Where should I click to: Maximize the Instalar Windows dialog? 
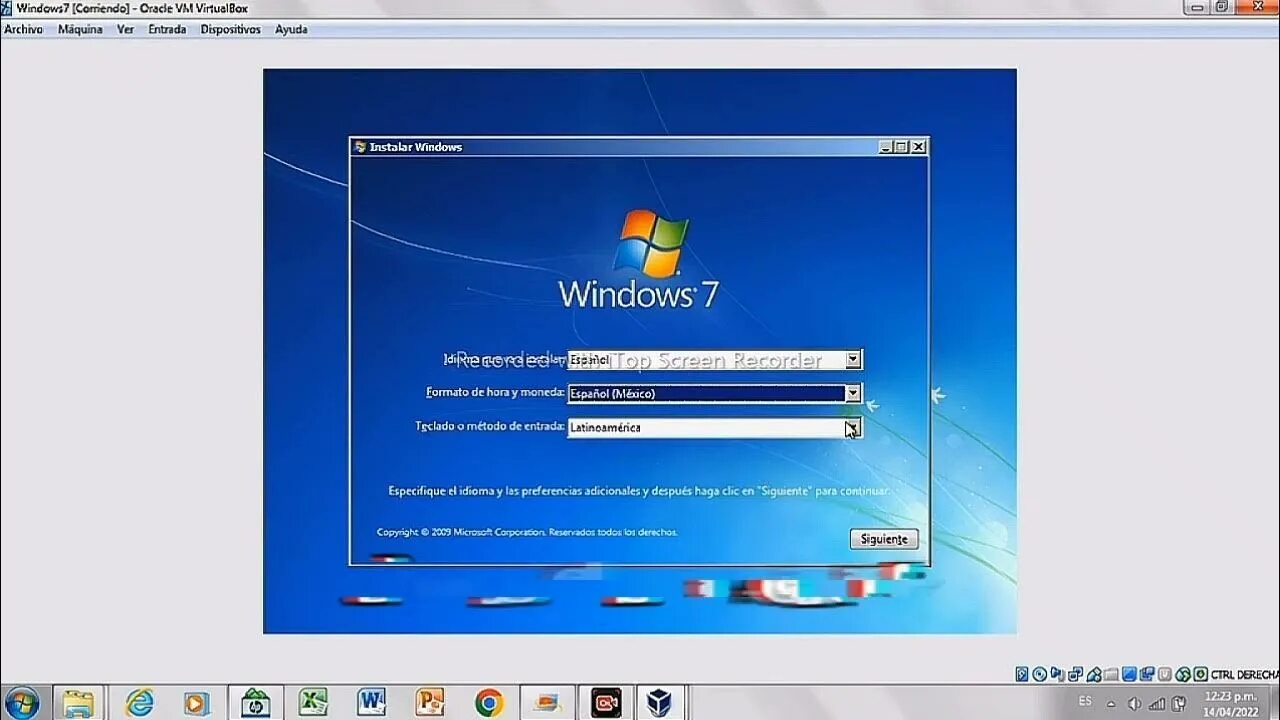901,147
